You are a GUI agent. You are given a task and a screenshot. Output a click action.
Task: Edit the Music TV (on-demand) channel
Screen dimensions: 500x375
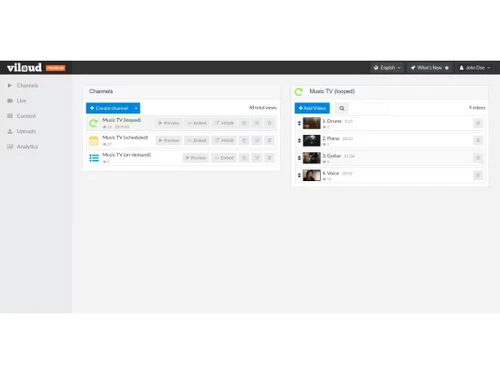[x=257, y=158]
